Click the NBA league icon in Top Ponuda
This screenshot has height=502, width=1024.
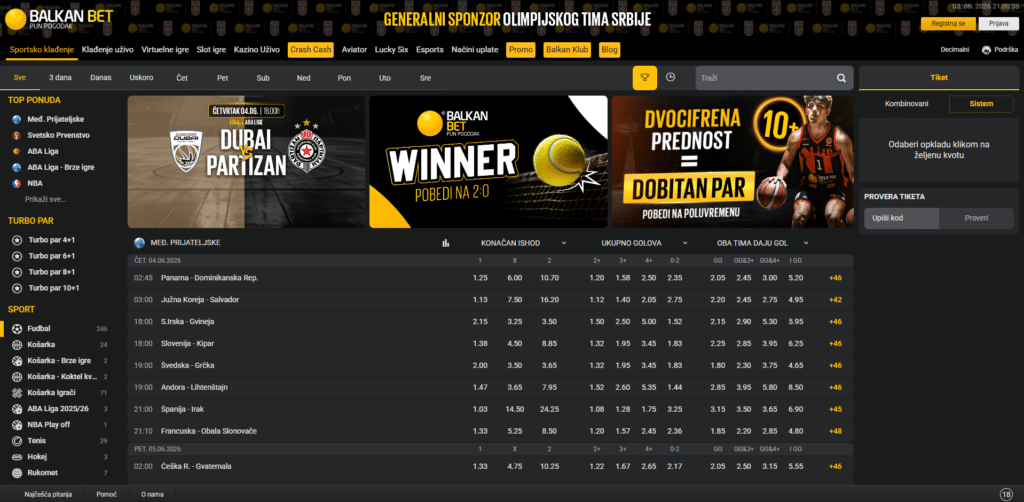pos(16,183)
